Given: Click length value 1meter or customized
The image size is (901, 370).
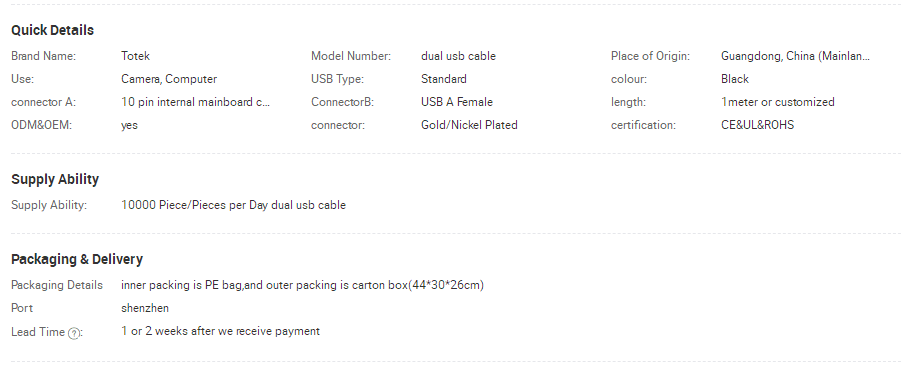Looking at the screenshot, I should [x=778, y=102].
